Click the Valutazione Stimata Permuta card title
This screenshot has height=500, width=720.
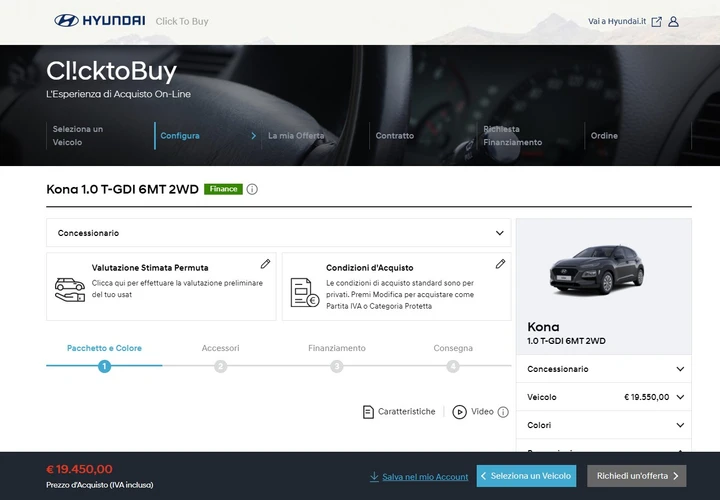tap(150, 268)
